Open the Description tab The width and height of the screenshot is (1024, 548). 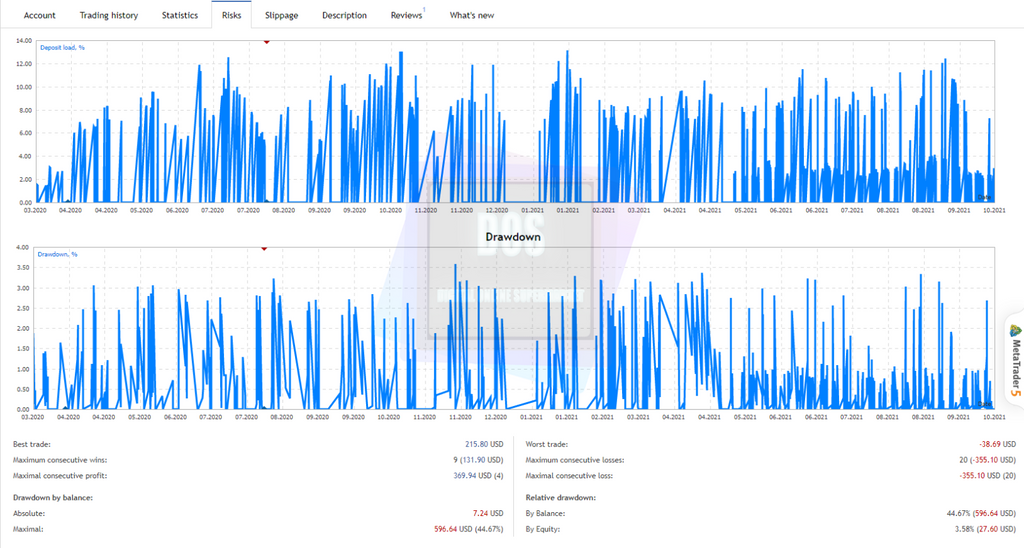pyautogui.click(x=344, y=15)
